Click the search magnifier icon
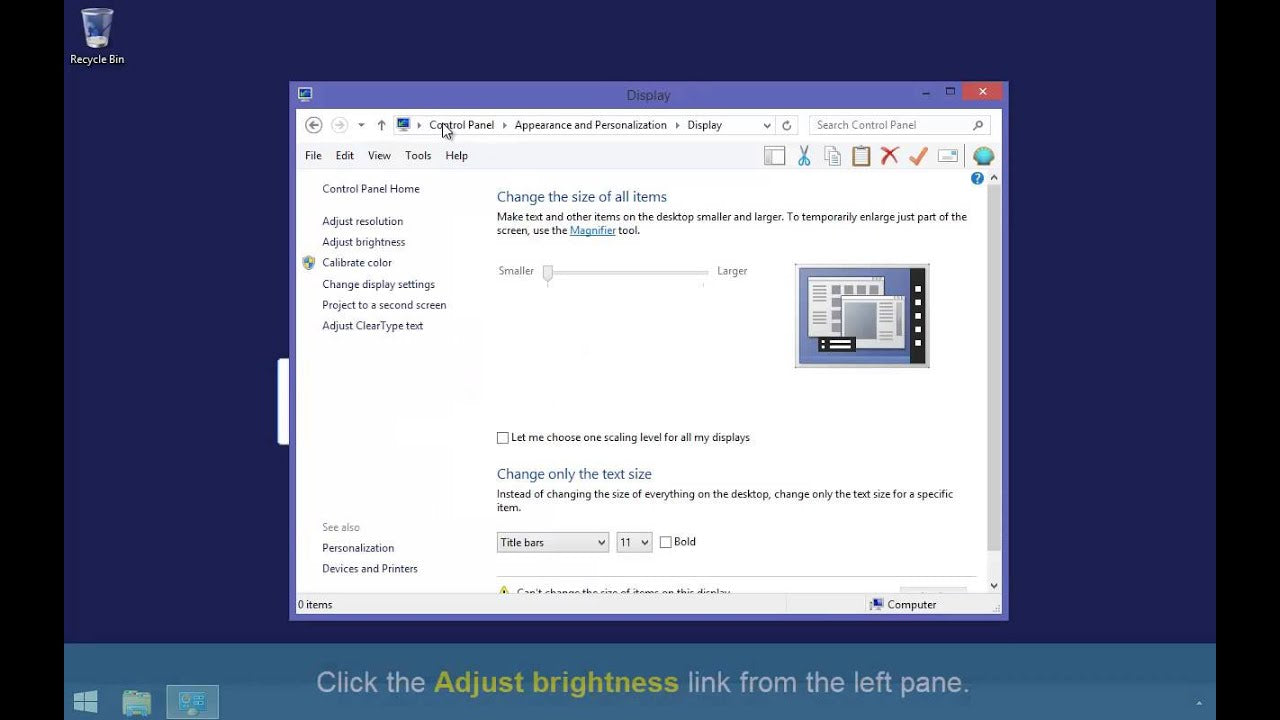Image resolution: width=1280 pixels, height=720 pixels. (978, 125)
